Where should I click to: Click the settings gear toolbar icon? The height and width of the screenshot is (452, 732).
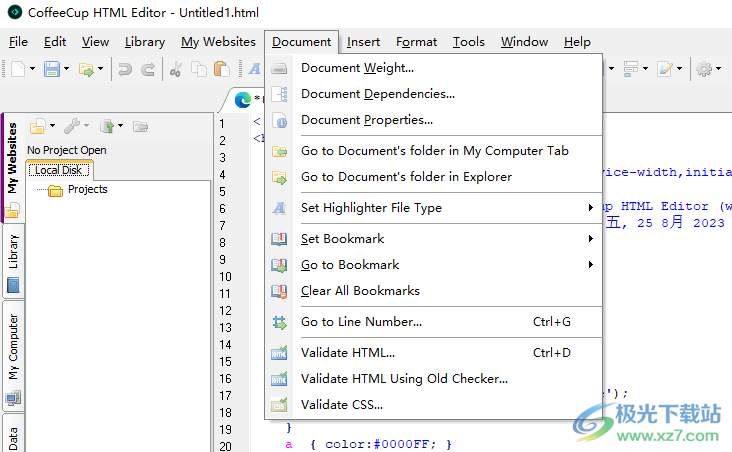click(x=704, y=69)
